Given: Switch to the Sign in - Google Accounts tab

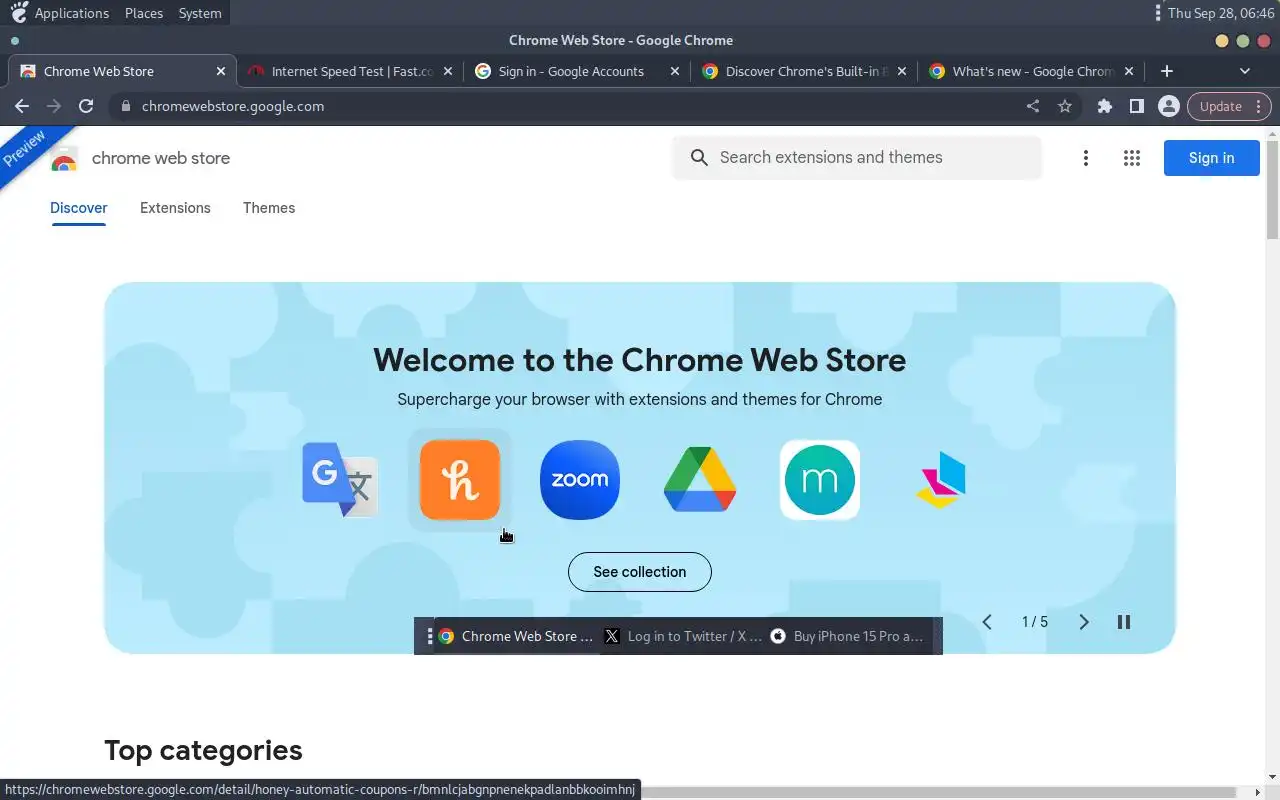Looking at the screenshot, I should coord(577,71).
